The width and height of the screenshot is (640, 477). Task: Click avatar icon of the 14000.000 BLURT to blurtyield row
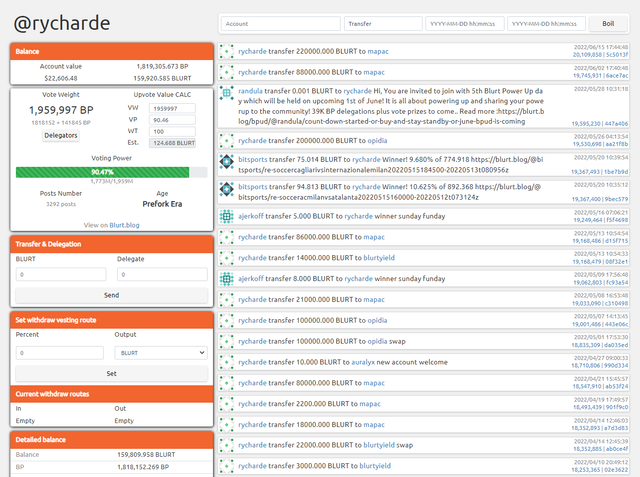(227, 258)
